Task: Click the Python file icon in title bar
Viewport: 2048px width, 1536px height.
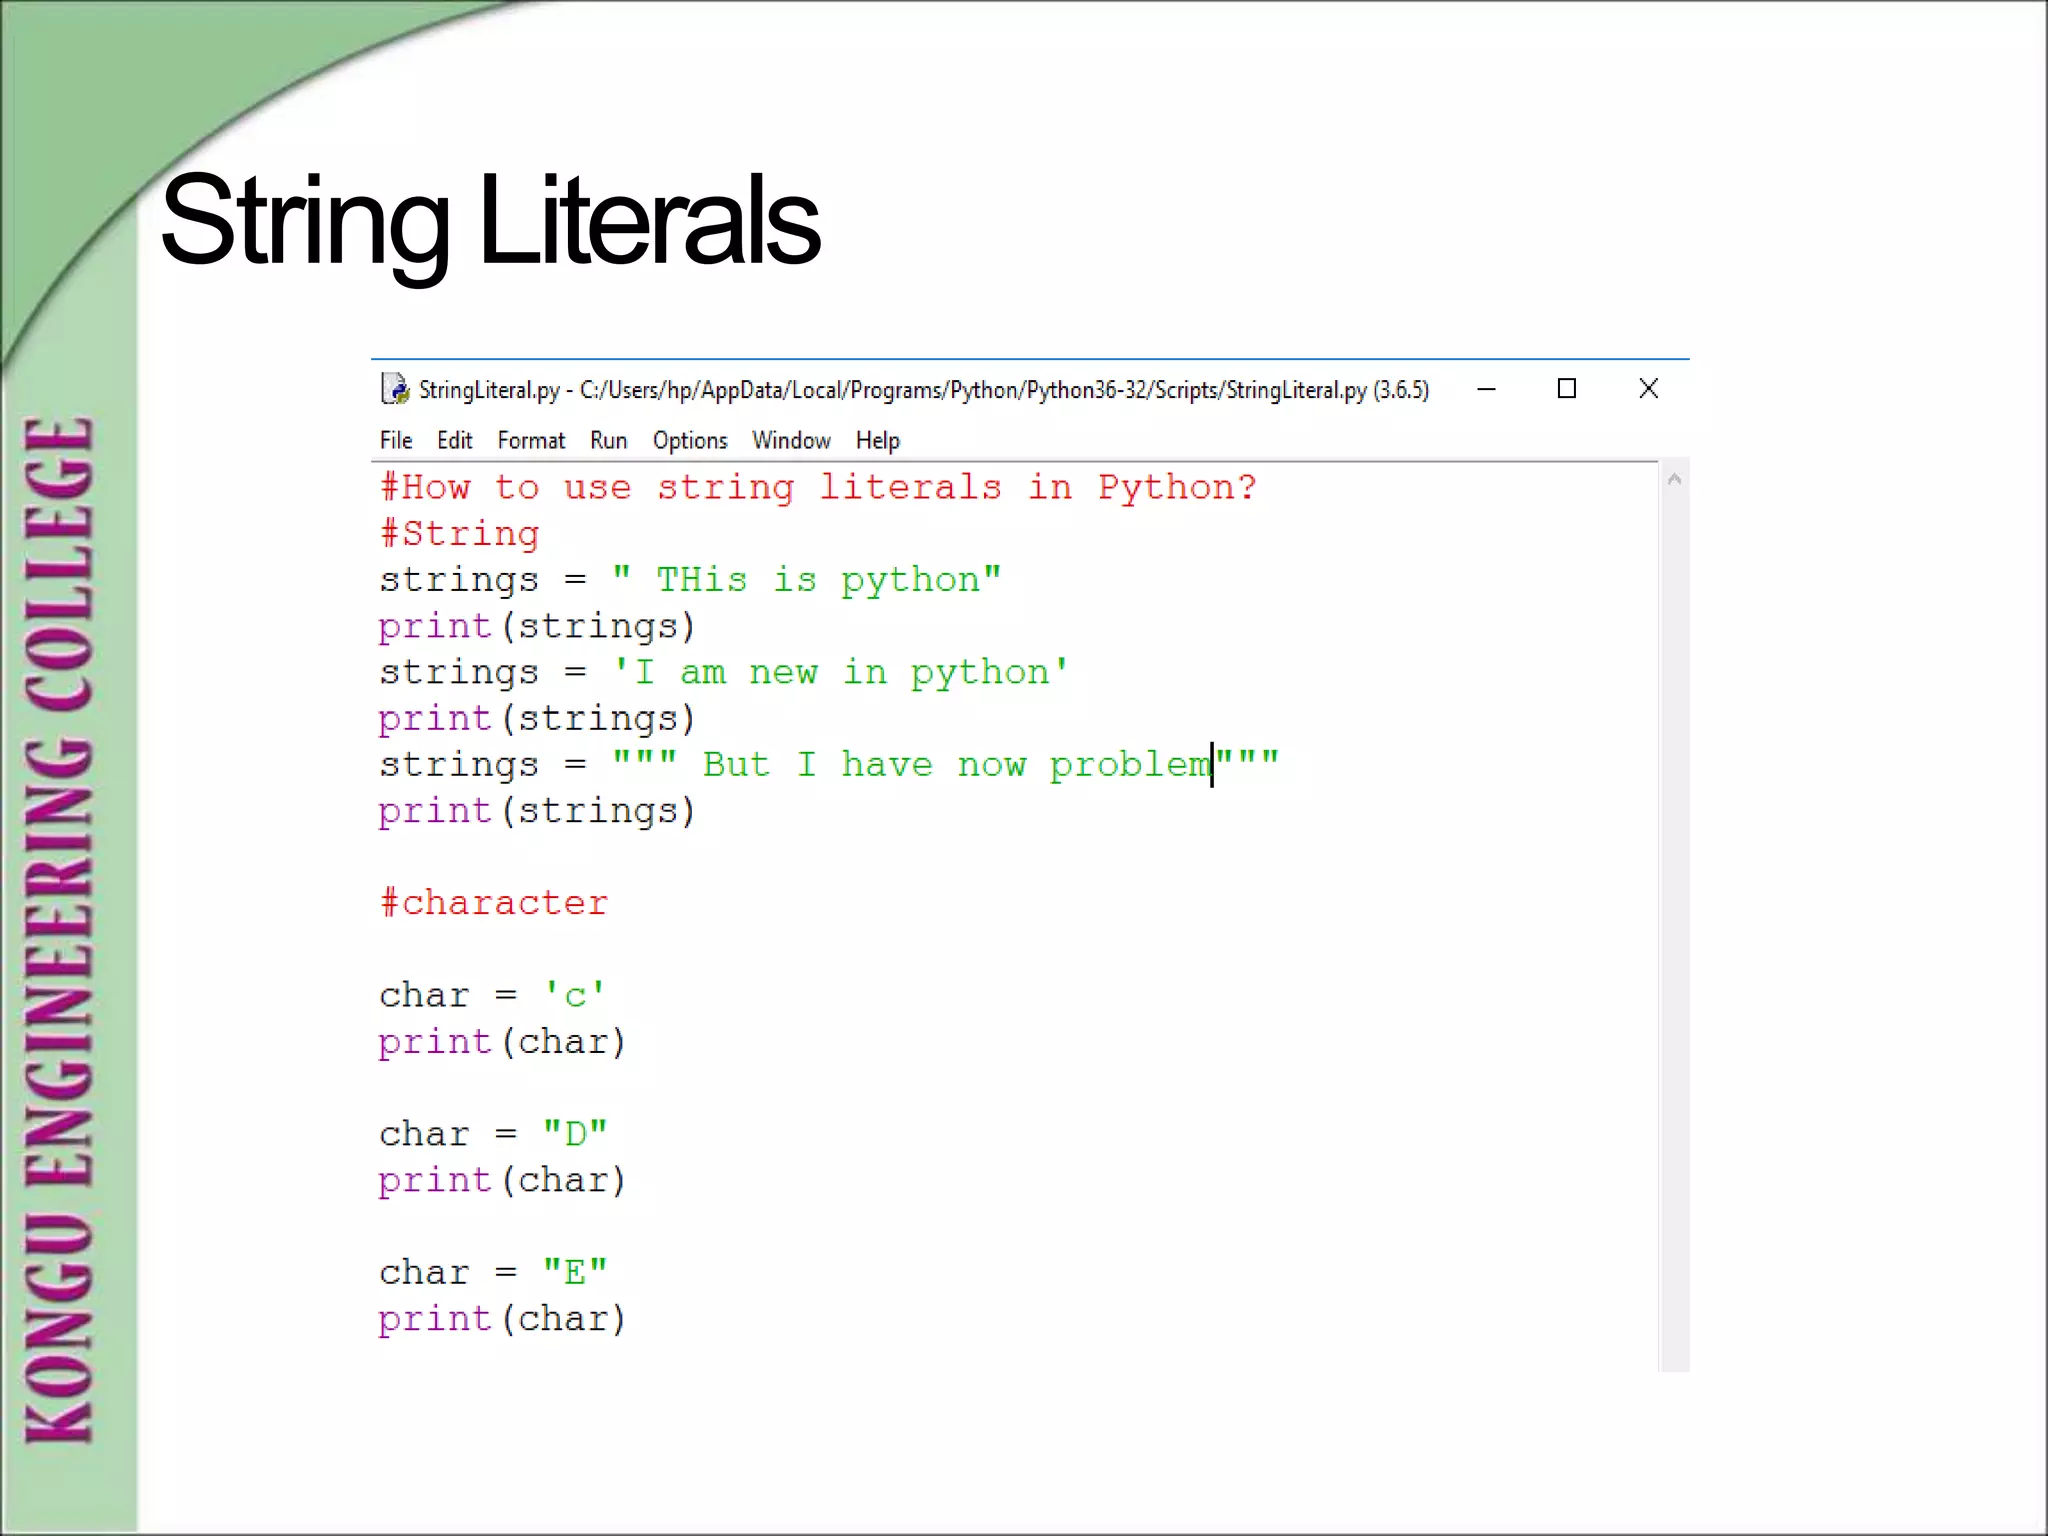Action: pyautogui.click(x=395, y=389)
